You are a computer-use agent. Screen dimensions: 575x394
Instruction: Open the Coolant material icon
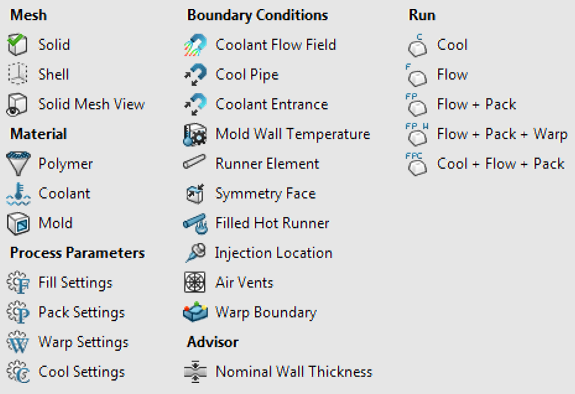coord(18,193)
